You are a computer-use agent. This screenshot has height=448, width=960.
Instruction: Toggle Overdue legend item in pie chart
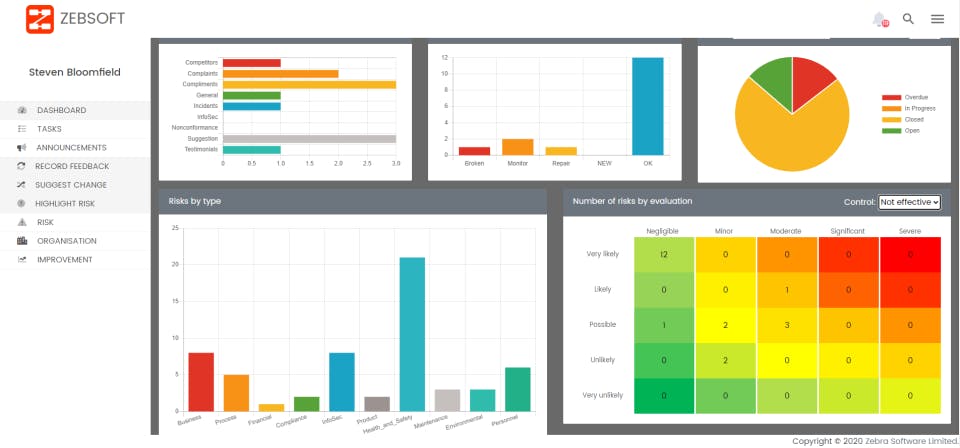tap(905, 97)
